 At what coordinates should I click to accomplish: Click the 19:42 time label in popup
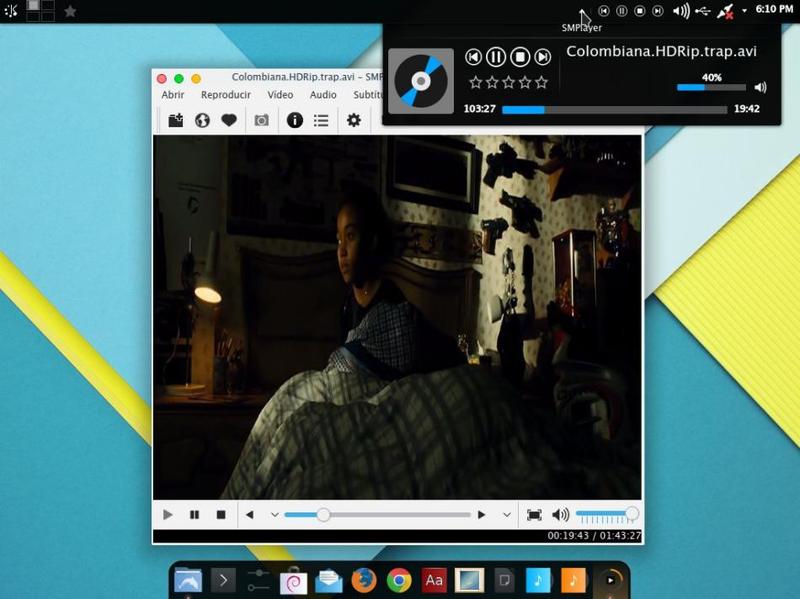[x=747, y=109]
